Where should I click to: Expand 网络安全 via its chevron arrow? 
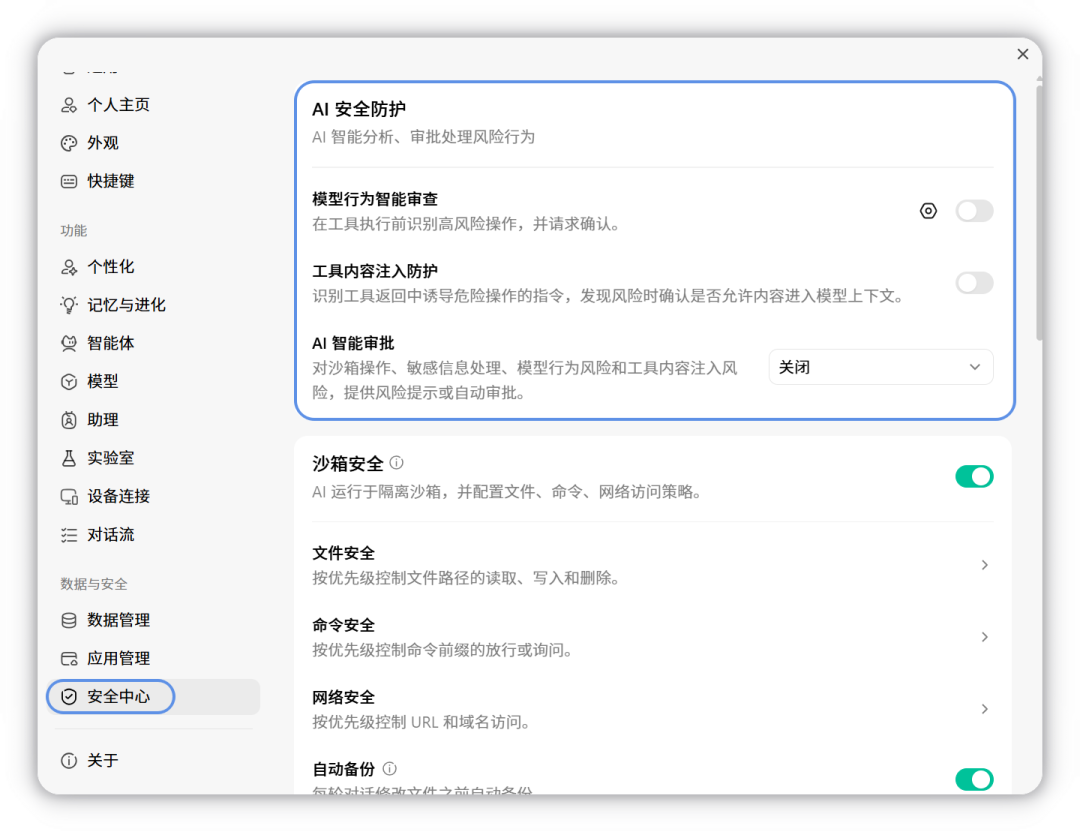tap(984, 709)
